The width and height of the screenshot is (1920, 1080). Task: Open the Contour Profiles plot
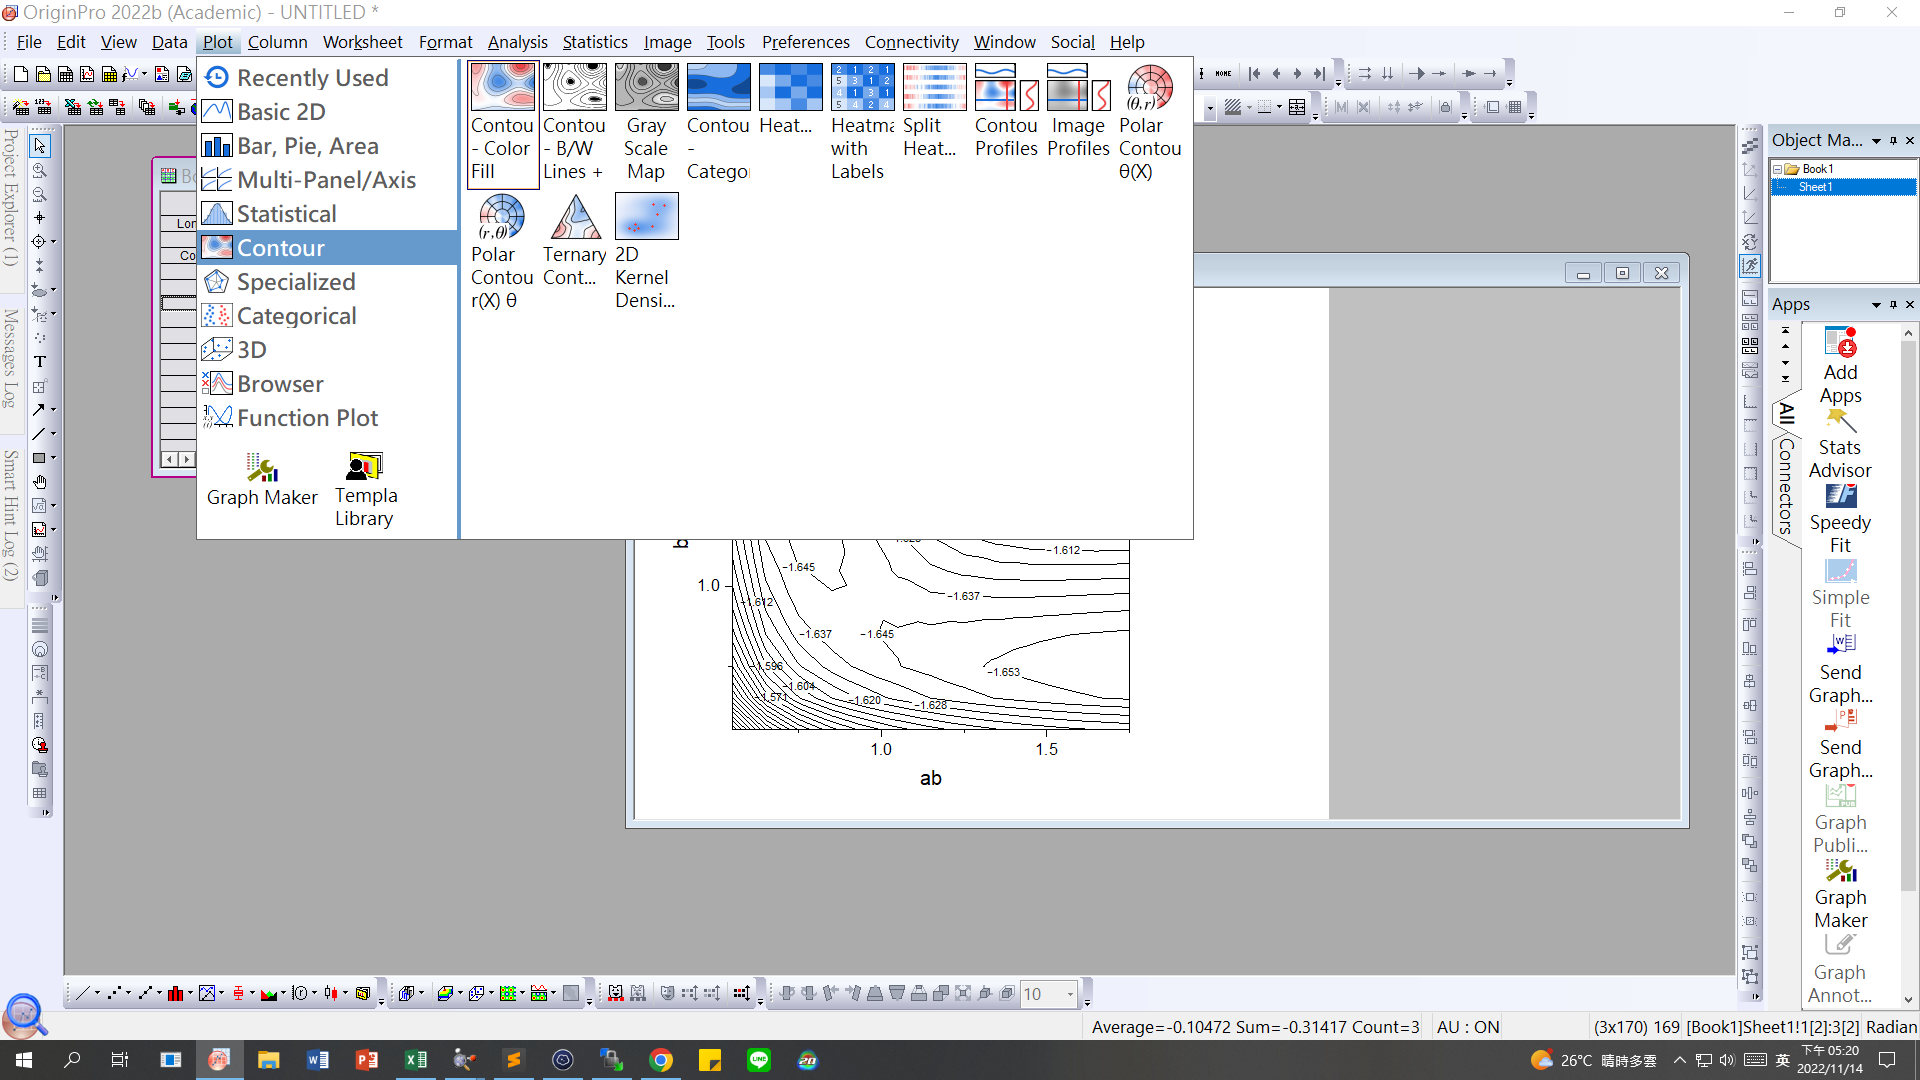(x=1006, y=112)
